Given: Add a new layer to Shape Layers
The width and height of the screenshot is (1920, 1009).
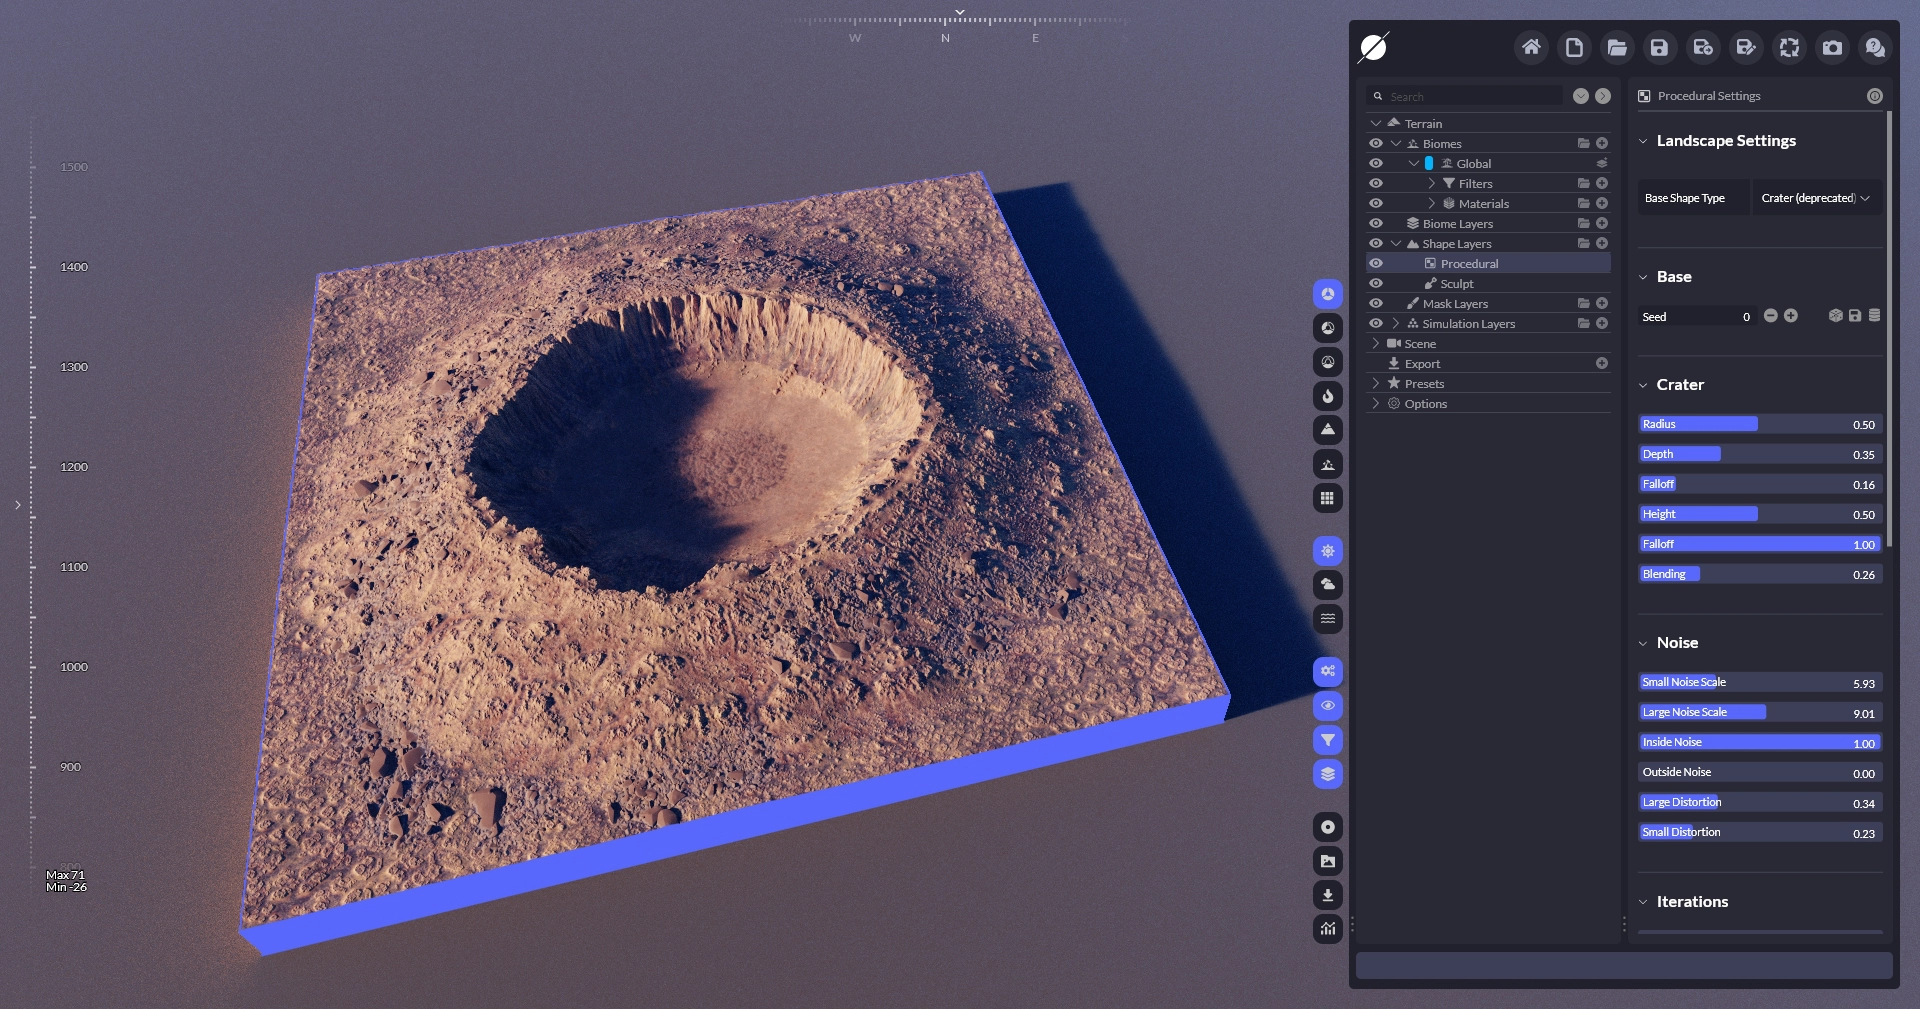Looking at the screenshot, I should [x=1602, y=244].
